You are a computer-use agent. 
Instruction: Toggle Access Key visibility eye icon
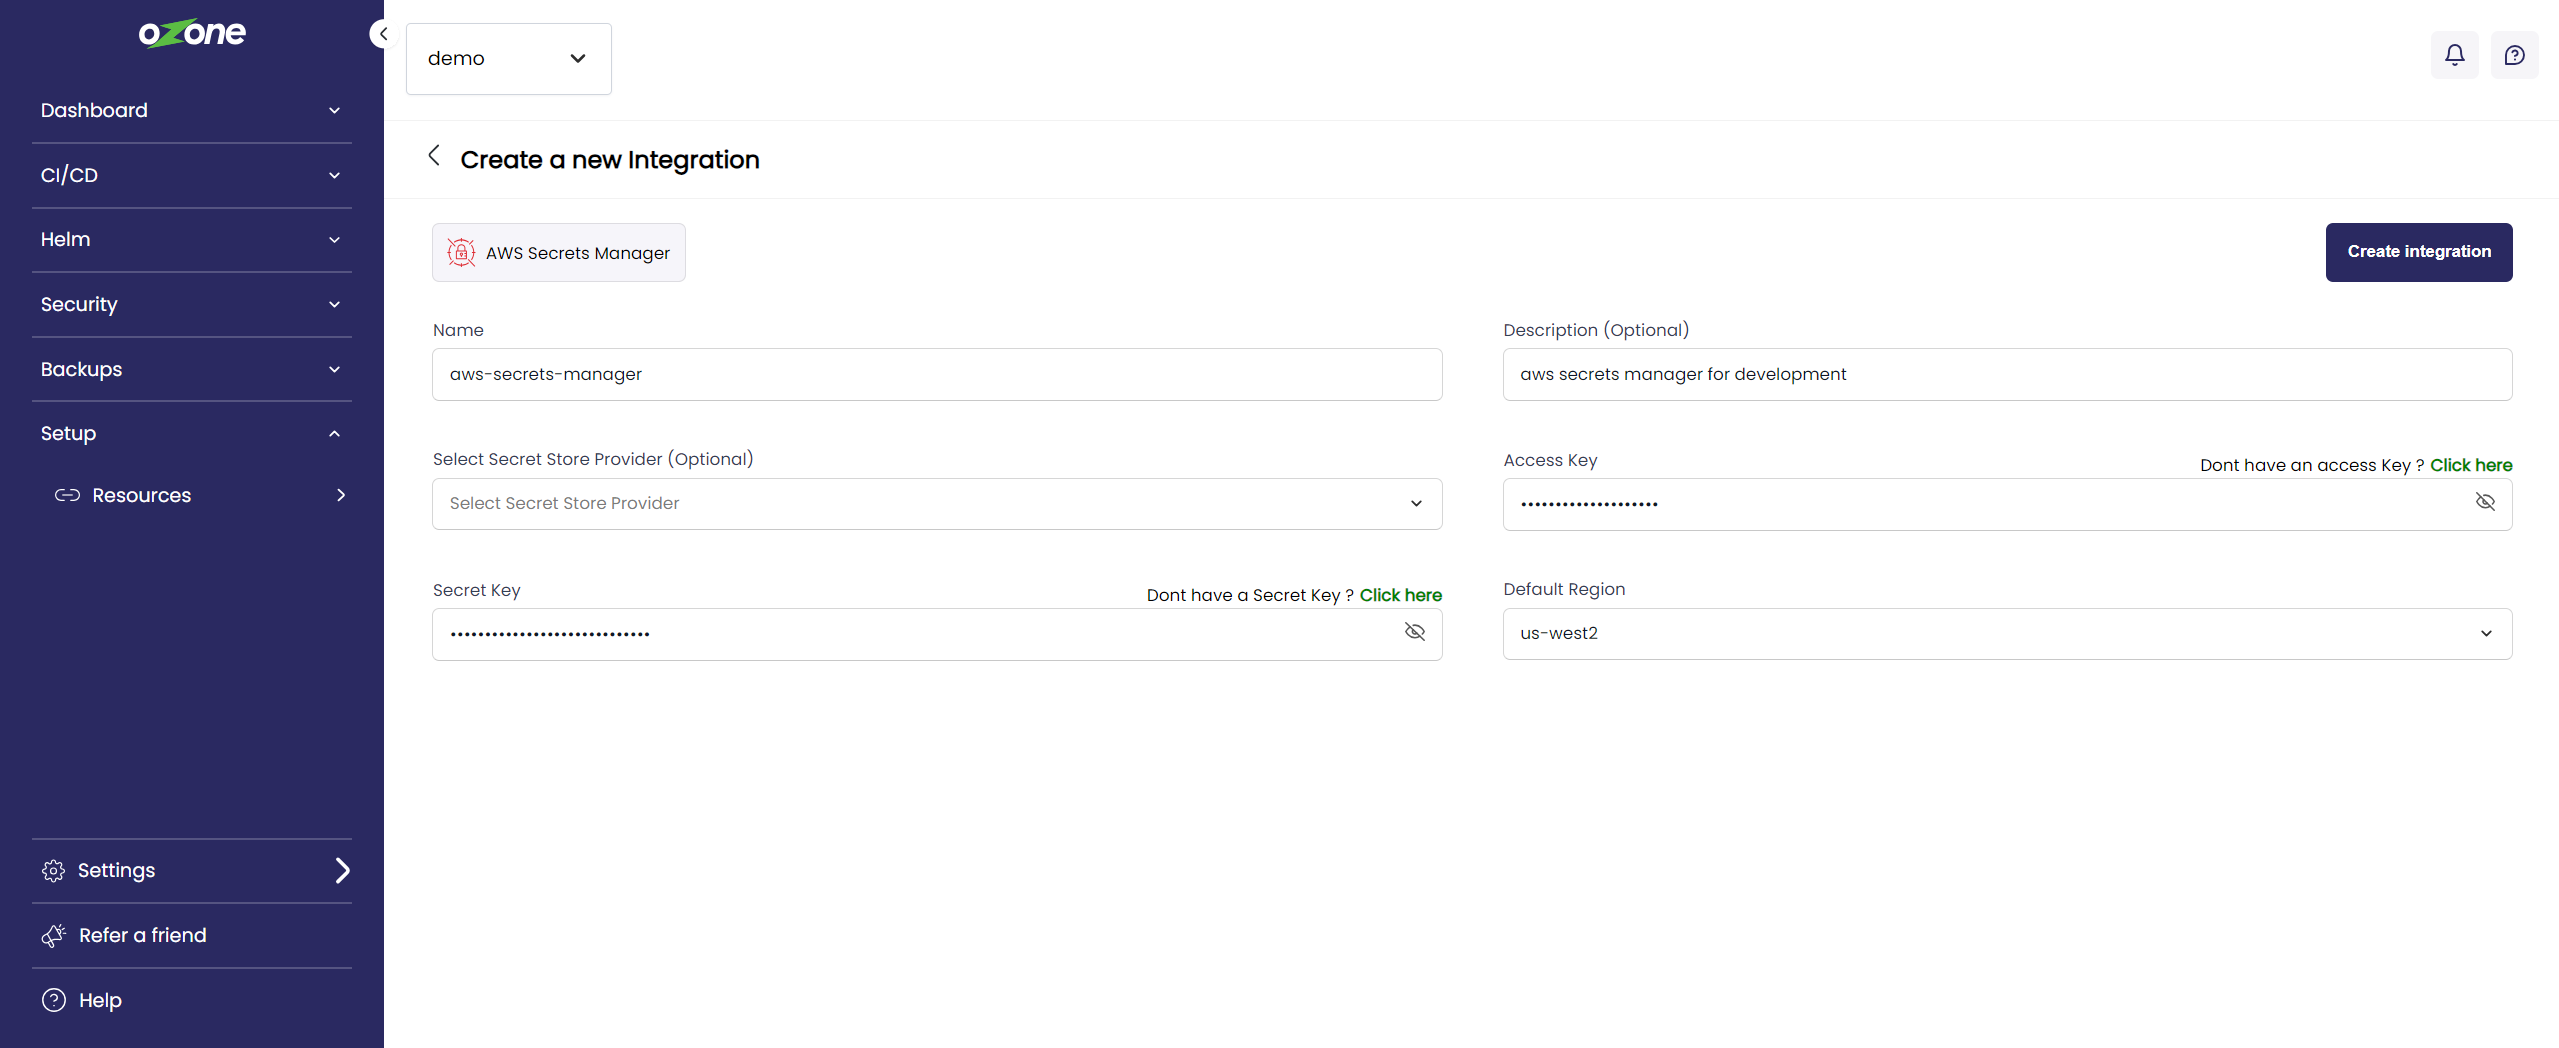(2484, 502)
